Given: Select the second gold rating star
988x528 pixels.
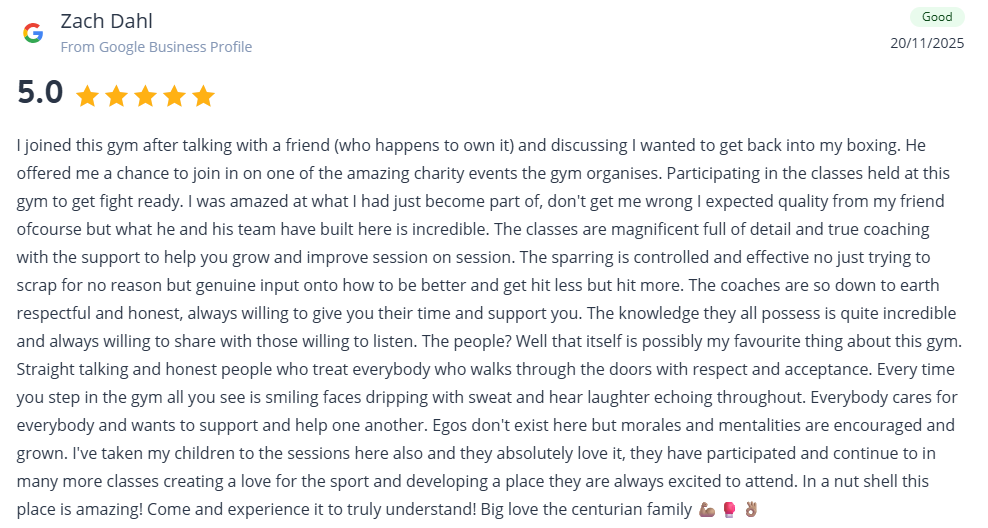Looking at the screenshot, I should 116,96.
